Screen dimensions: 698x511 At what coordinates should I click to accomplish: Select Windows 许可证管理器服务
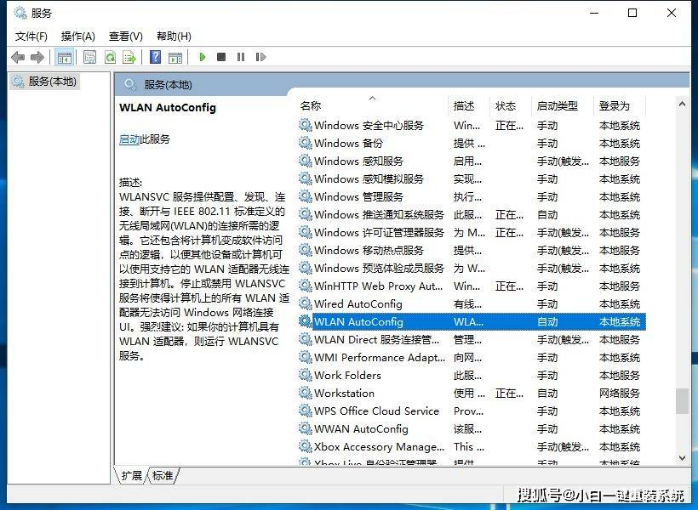click(x=471, y=232)
